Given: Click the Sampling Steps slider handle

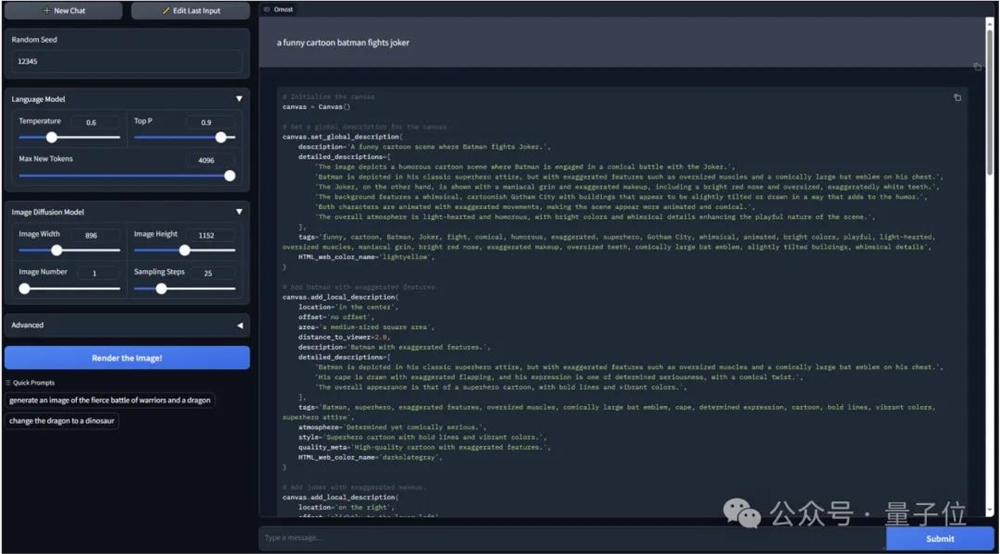Looking at the screenshot, I should pyautogui.click(x=161, y=289).
